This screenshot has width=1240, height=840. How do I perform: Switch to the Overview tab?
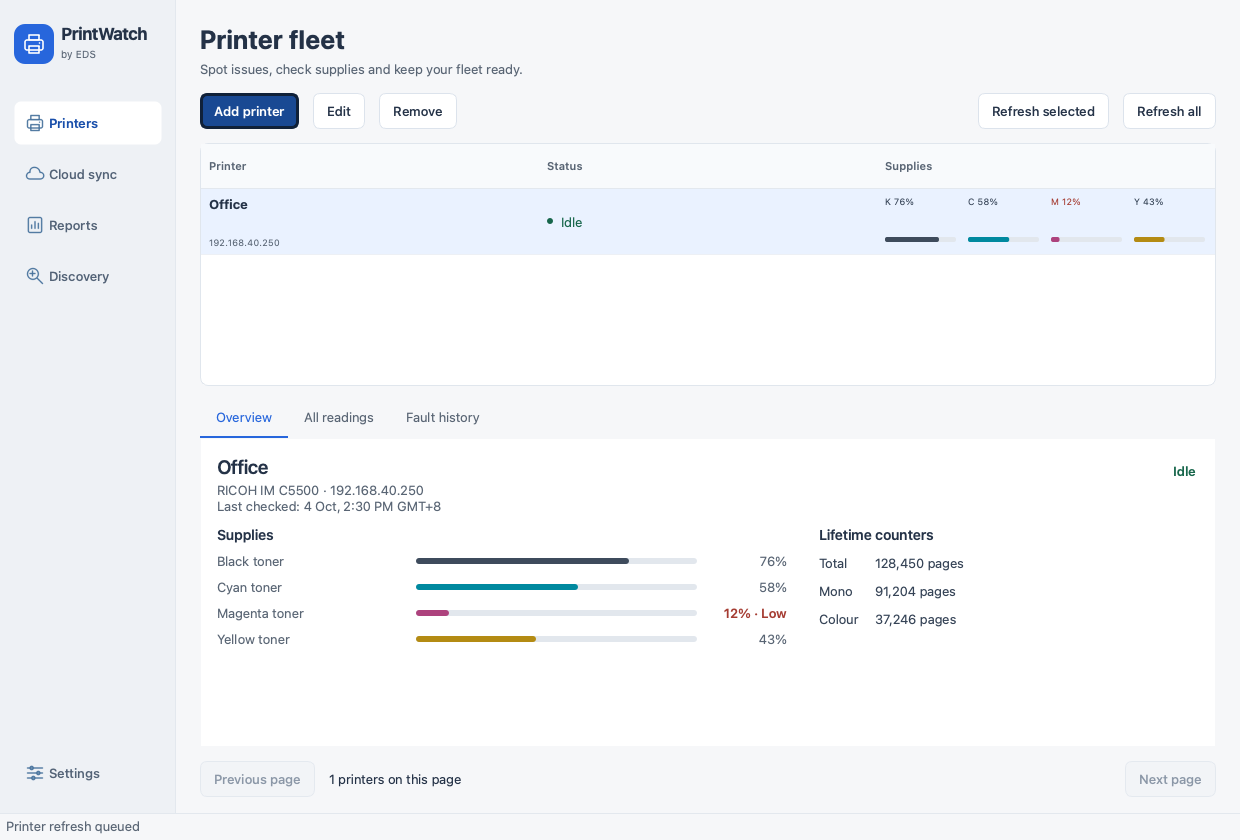point(244,417)
